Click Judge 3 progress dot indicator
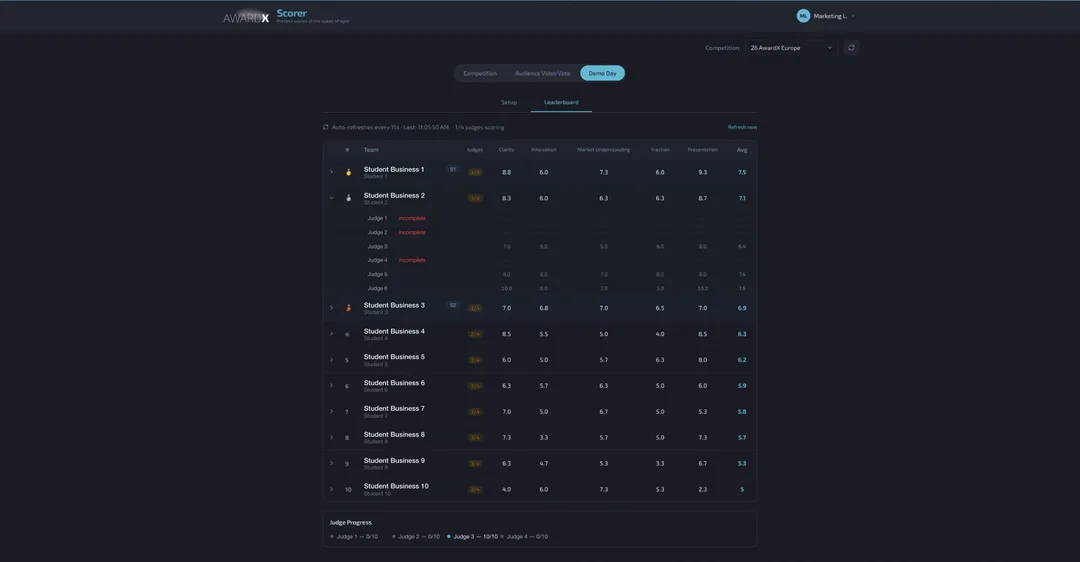This screenshot has height=562, width=1080. (449, 537)
